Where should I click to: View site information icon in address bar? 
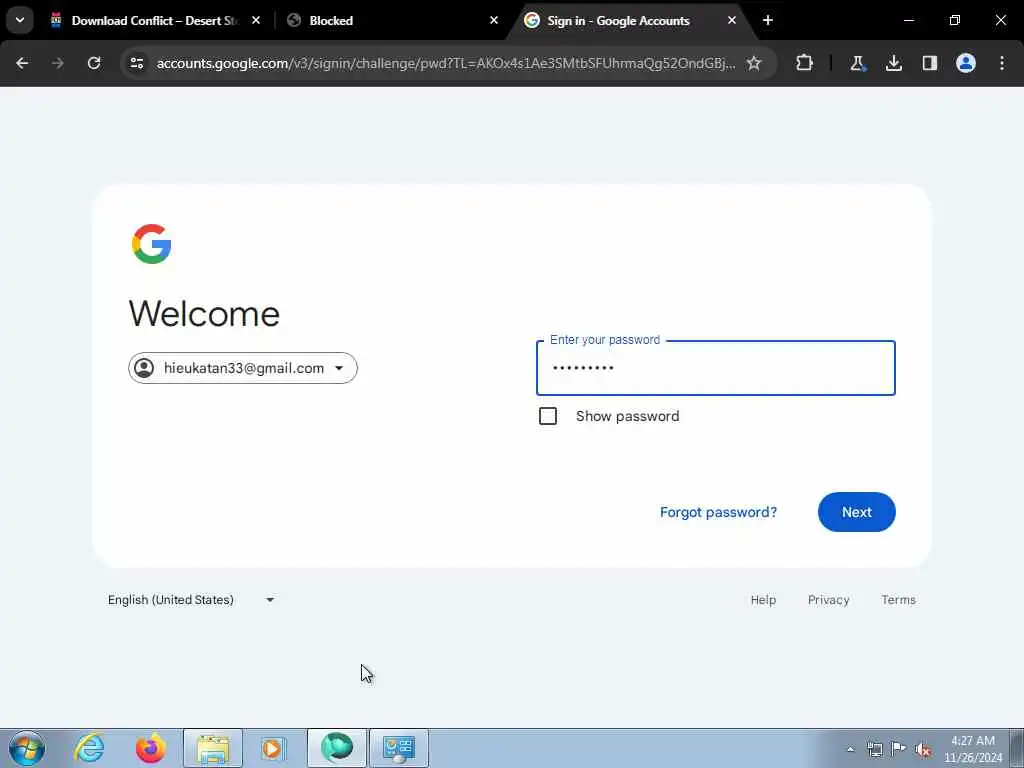click(x=137, y=63)
